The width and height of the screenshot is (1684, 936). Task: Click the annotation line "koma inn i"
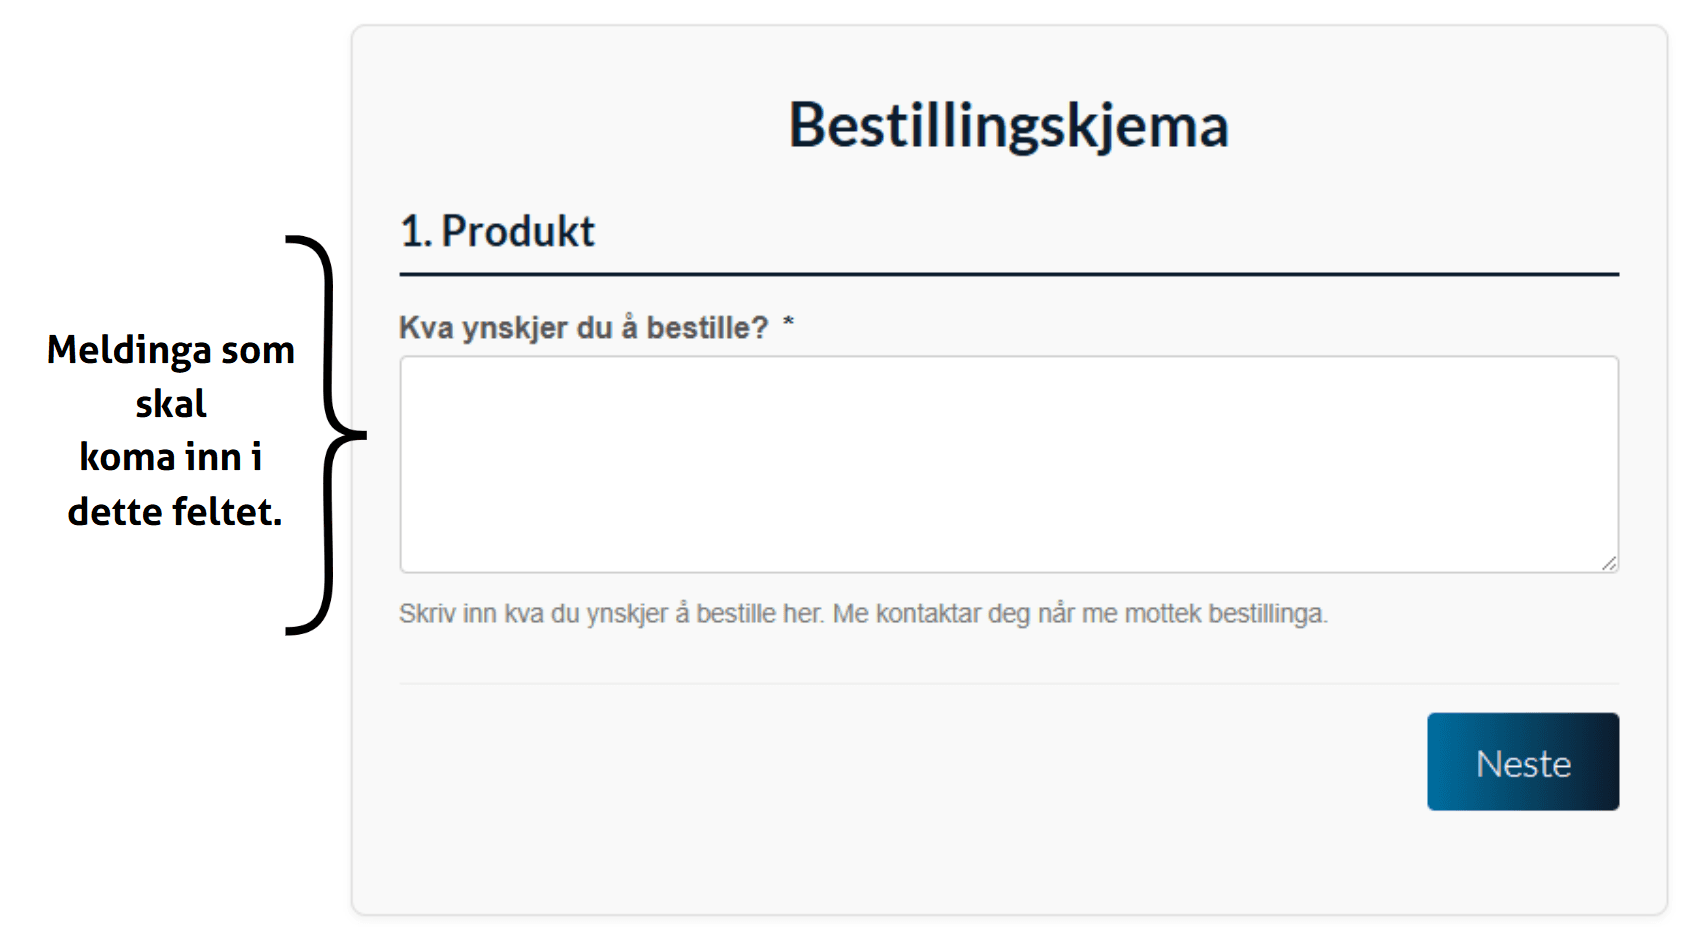point(171,458)
